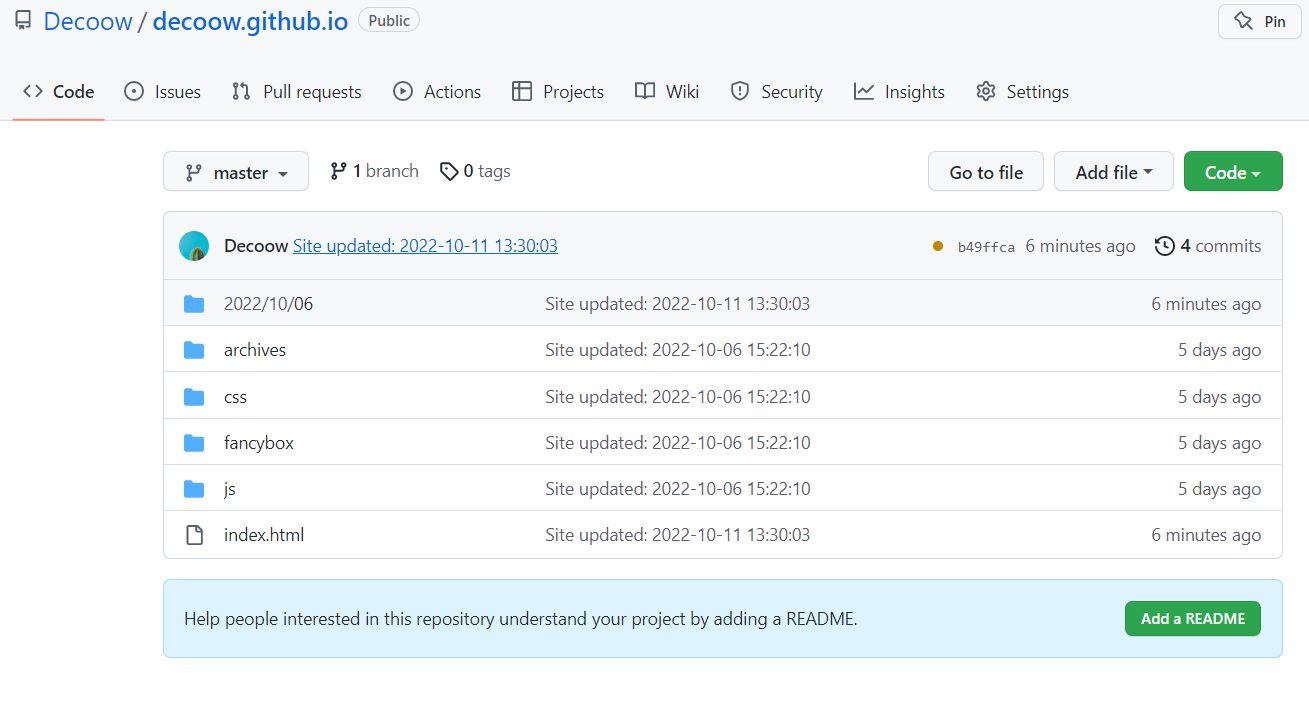This screenshot has height=704, width=1309.
Task: Click the folder icon for css
Action: pyautogui.click(x=194, y=397)
